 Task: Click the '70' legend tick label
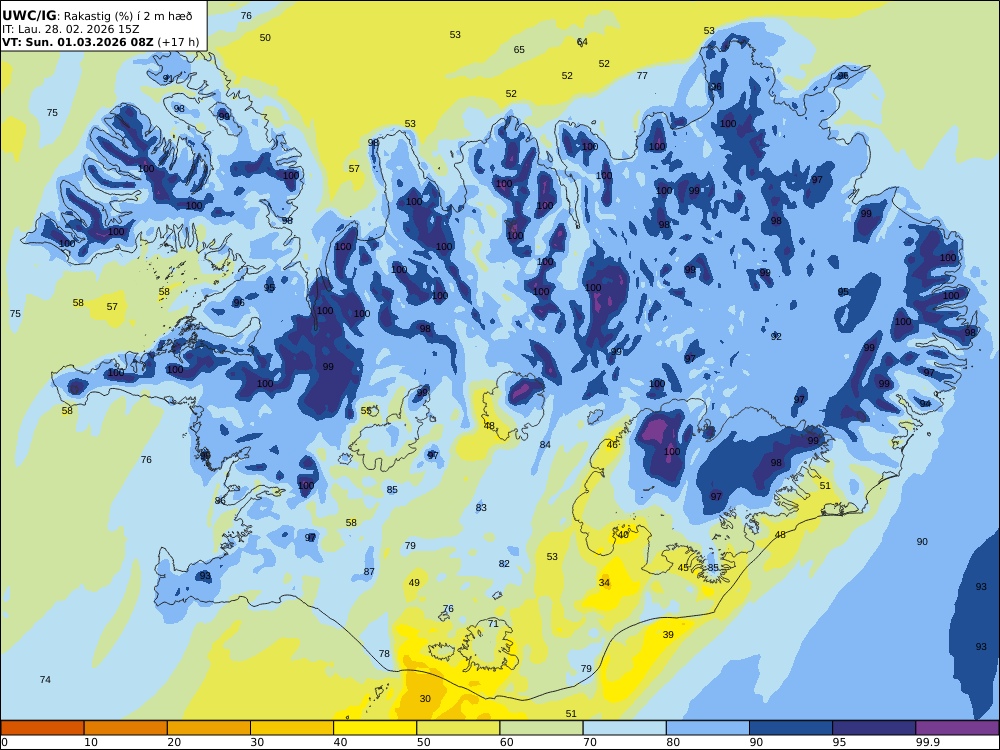[x=589, y=742]
